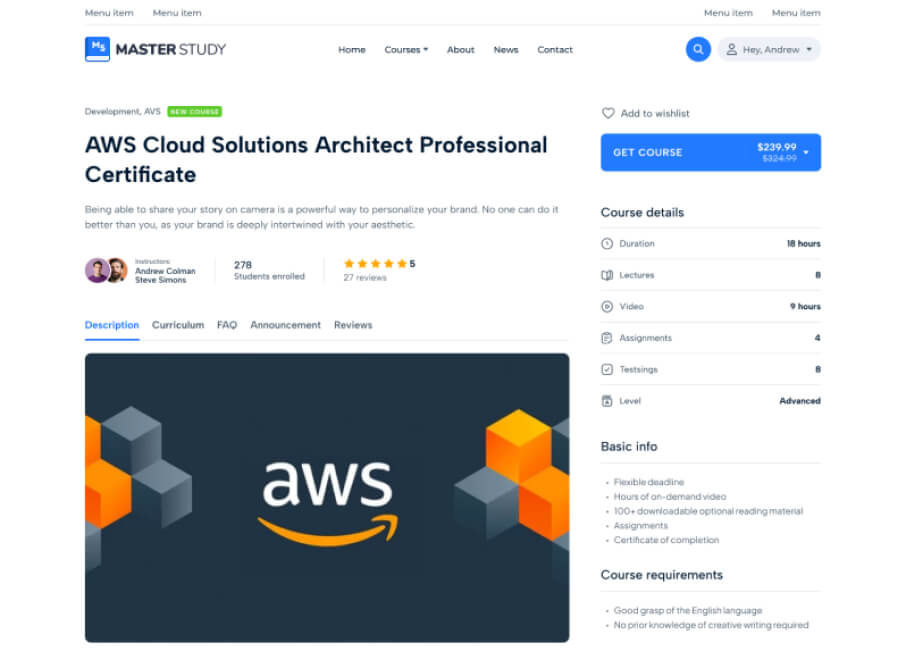Click the AWS course banner image

pos(327,497)
